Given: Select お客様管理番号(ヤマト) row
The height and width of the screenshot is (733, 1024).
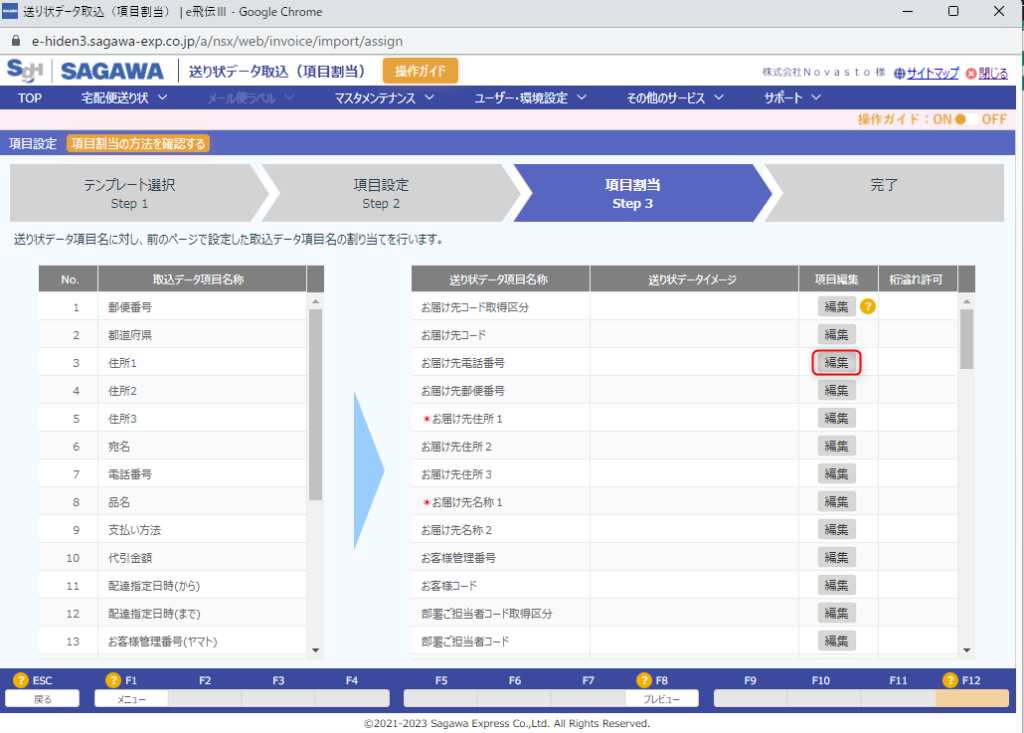Looking at the screenshot, I should 172,642.
